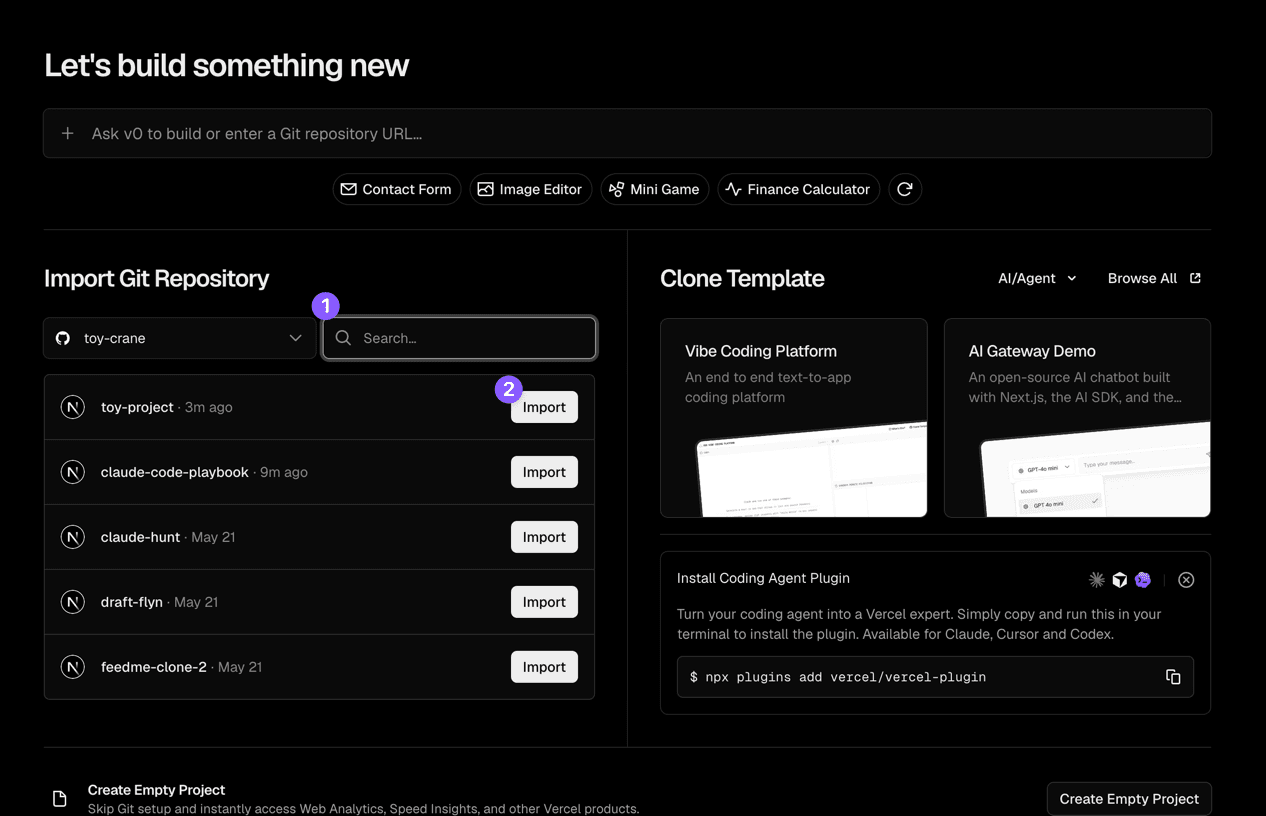Screen dimensions: 1266x816
Task: Click the magnifier icon in the search box
Action: click(x=343, y=338)
